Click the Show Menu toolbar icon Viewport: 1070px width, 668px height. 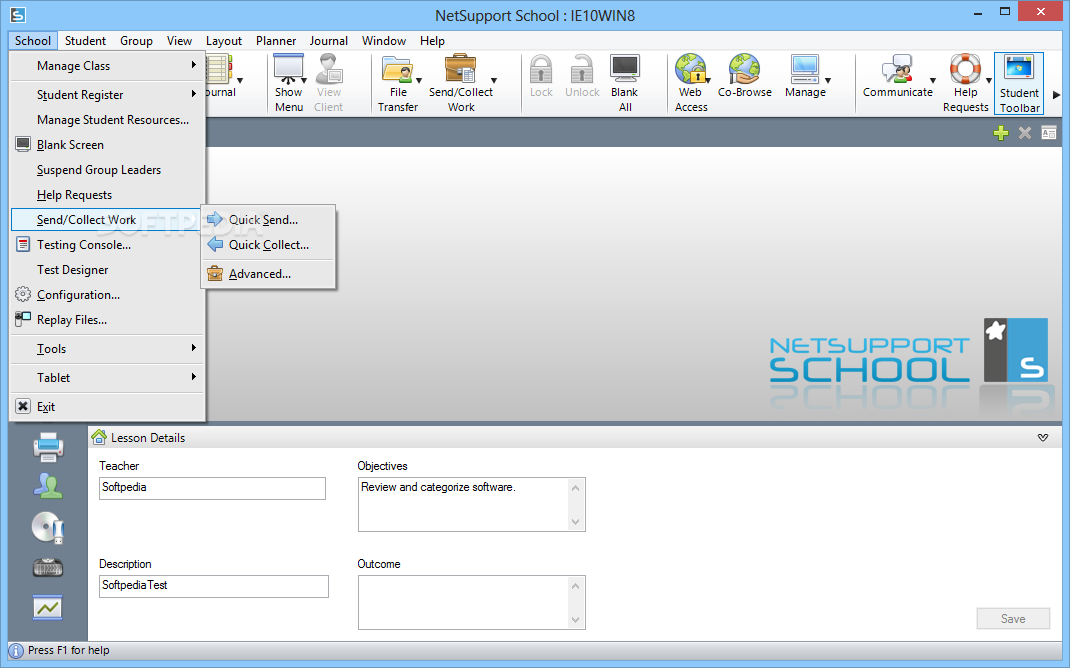pyautogui.click(x=289, y=69)
